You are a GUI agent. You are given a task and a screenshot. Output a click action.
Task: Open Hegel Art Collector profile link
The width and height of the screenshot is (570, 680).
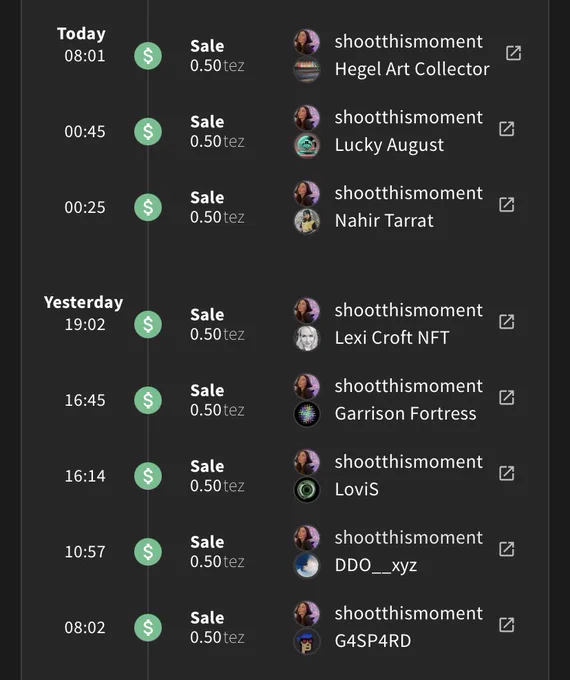click(412, 69)
